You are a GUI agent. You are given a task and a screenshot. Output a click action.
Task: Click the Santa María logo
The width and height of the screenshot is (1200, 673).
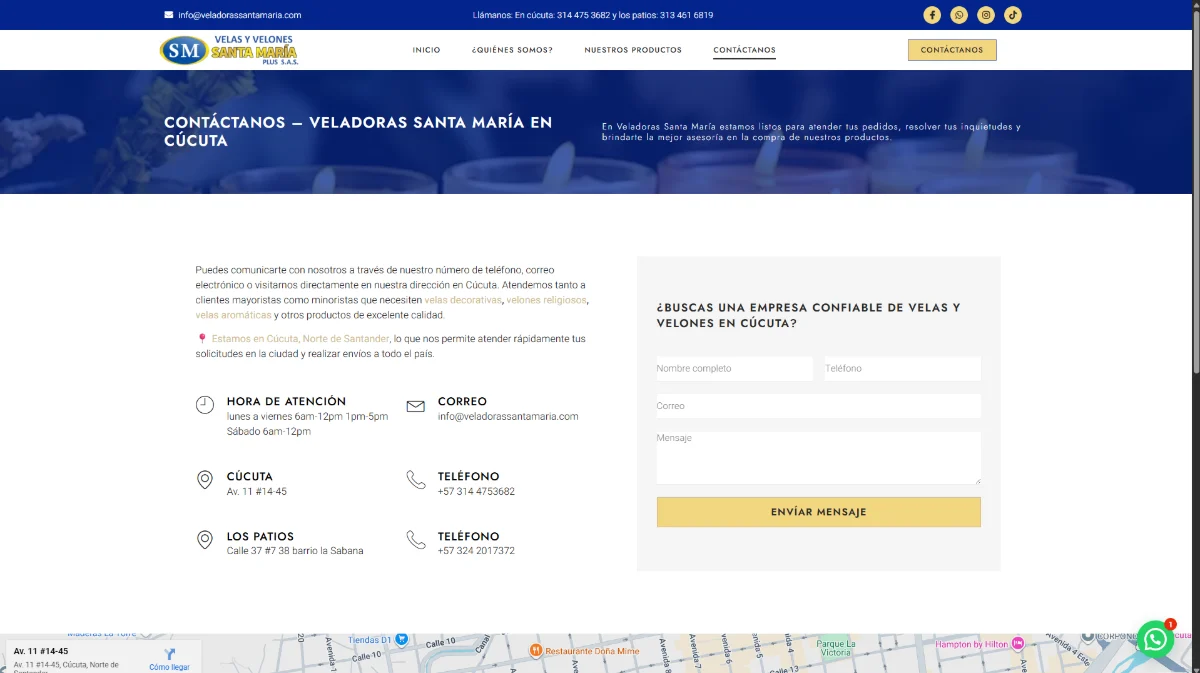click(x=229, y=50)
